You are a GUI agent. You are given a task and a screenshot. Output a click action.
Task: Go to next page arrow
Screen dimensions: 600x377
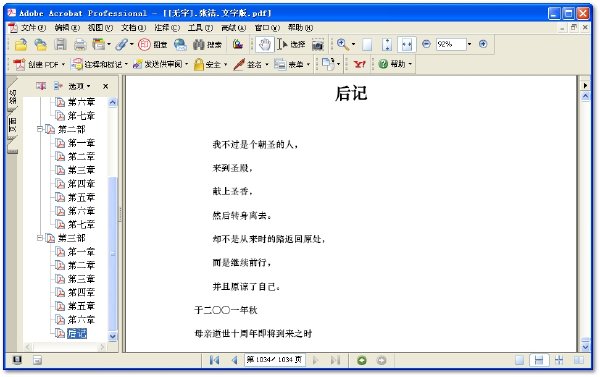click(316, 360)
